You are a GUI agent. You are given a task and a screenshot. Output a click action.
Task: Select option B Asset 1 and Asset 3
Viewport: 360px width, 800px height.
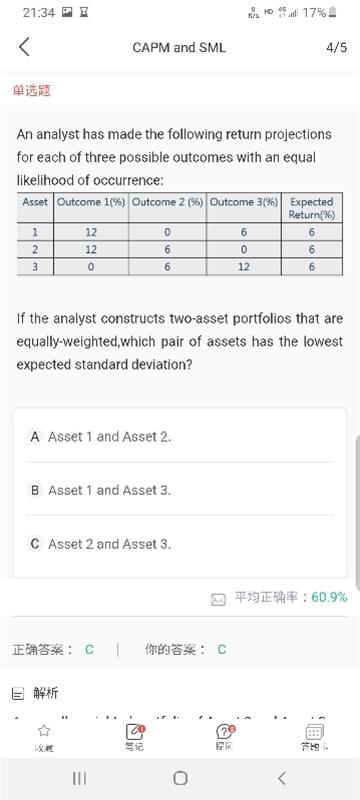click(x=180, y=490)
